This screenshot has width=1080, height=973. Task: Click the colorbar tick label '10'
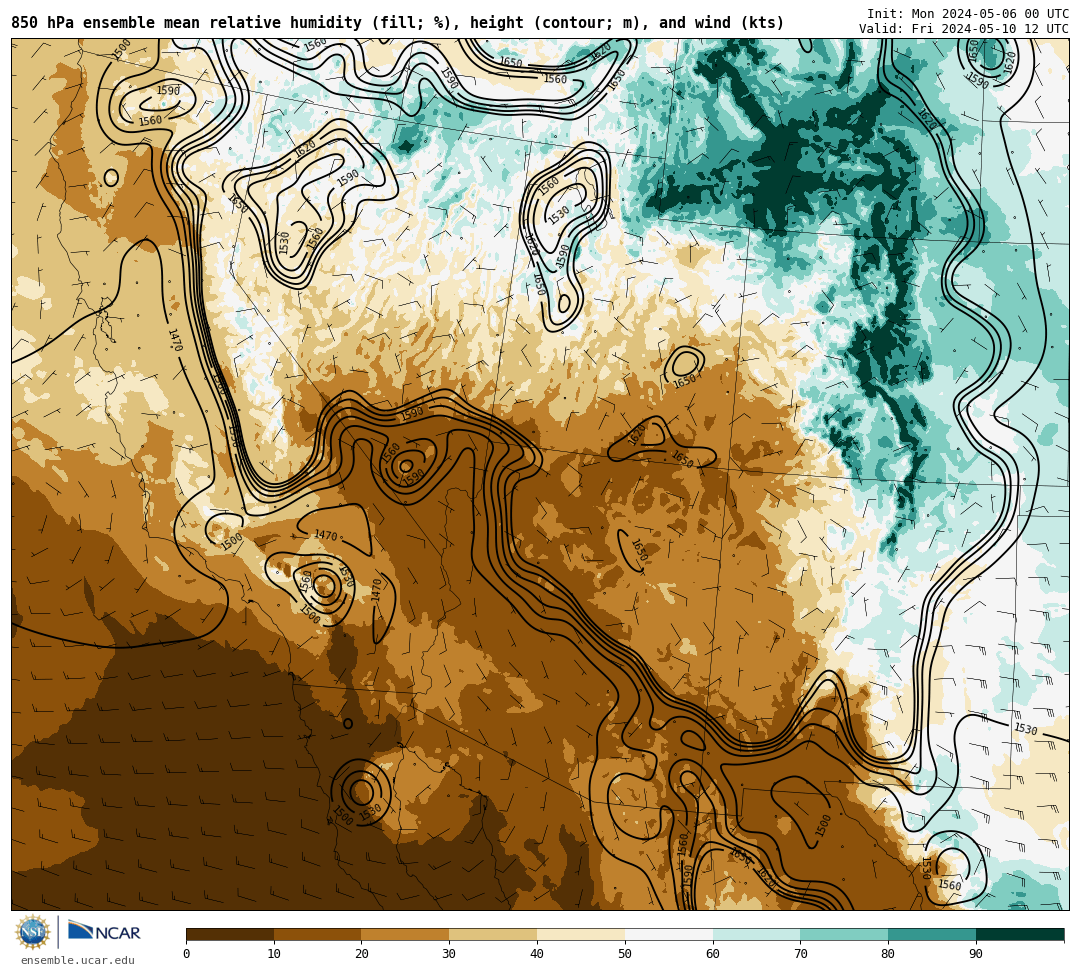[274, 954]
